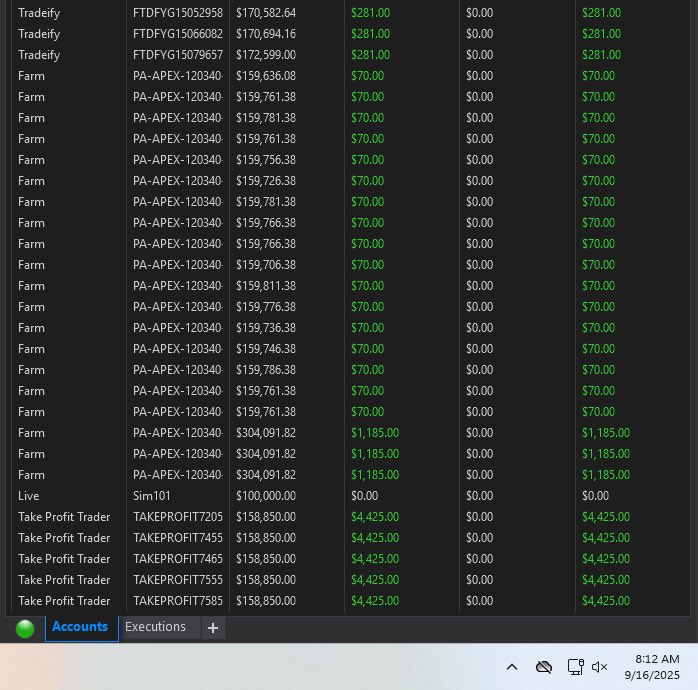This screenshot has width=698, height=690.
Task: Click Farm label in the $159,746.38 row
Action: [x=31, y=349]
